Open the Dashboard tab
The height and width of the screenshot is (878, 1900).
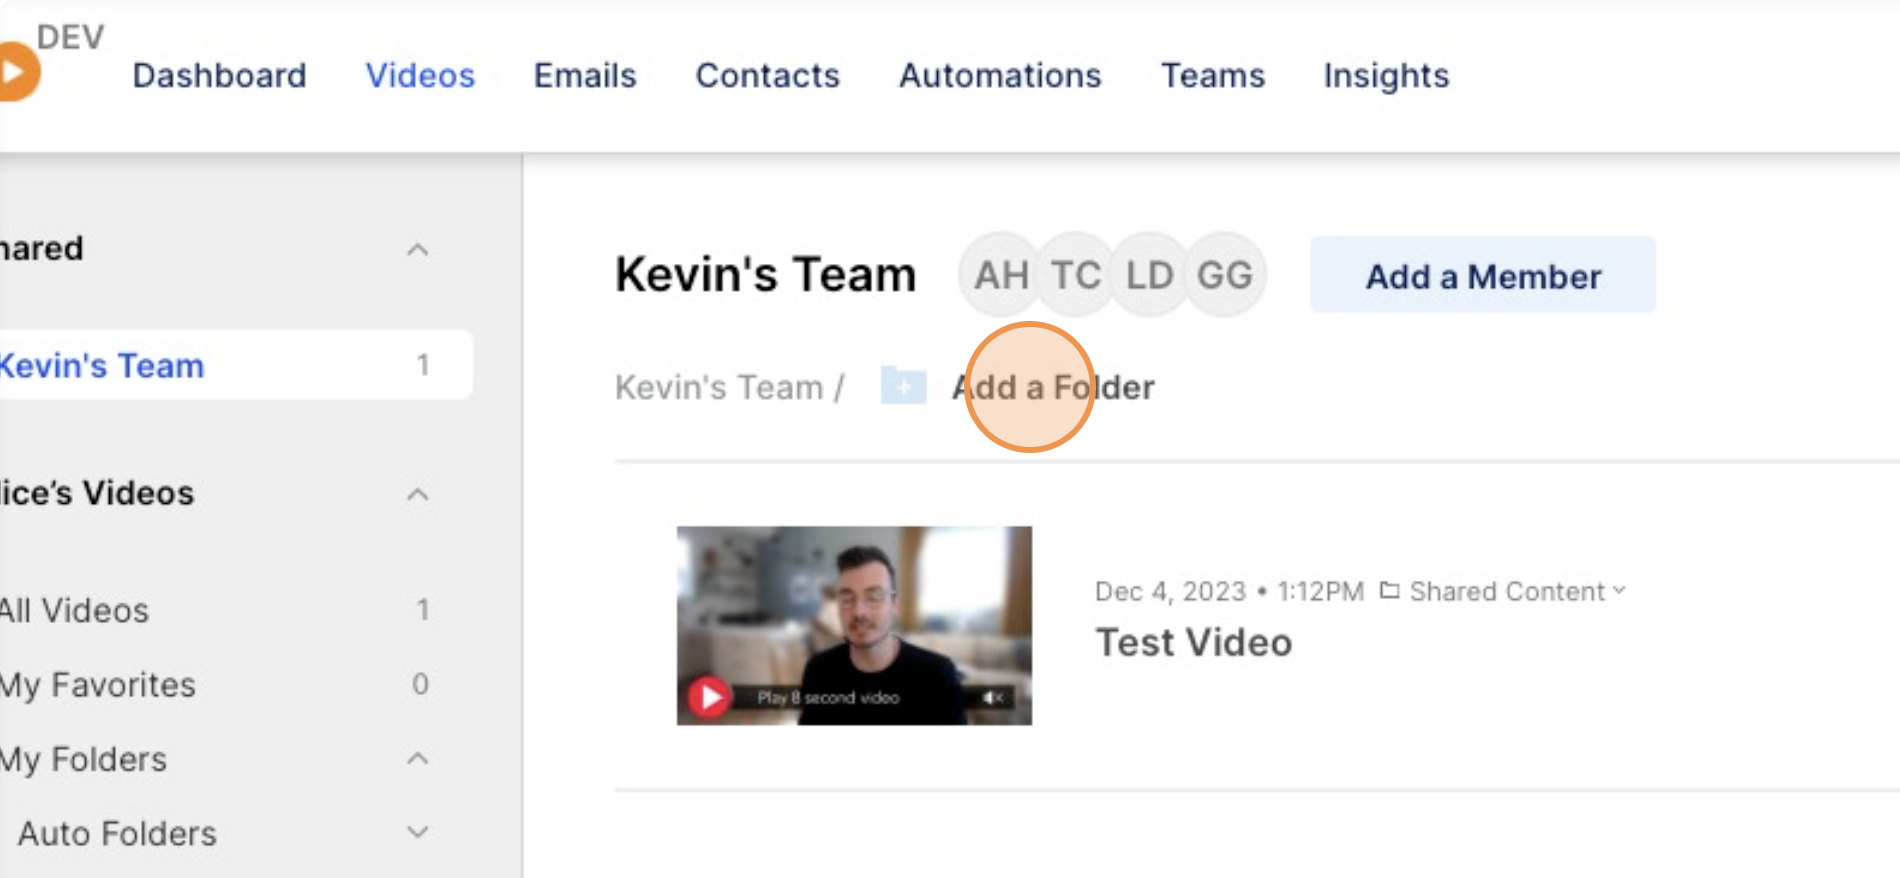tap(219, 76)
